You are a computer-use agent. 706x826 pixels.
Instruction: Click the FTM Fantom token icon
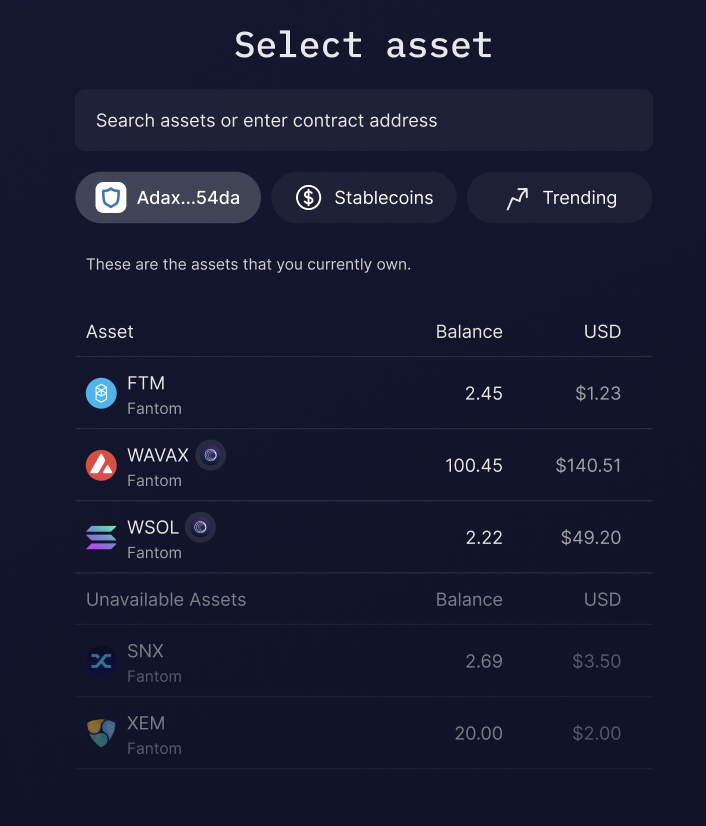(x=100, y=394)
